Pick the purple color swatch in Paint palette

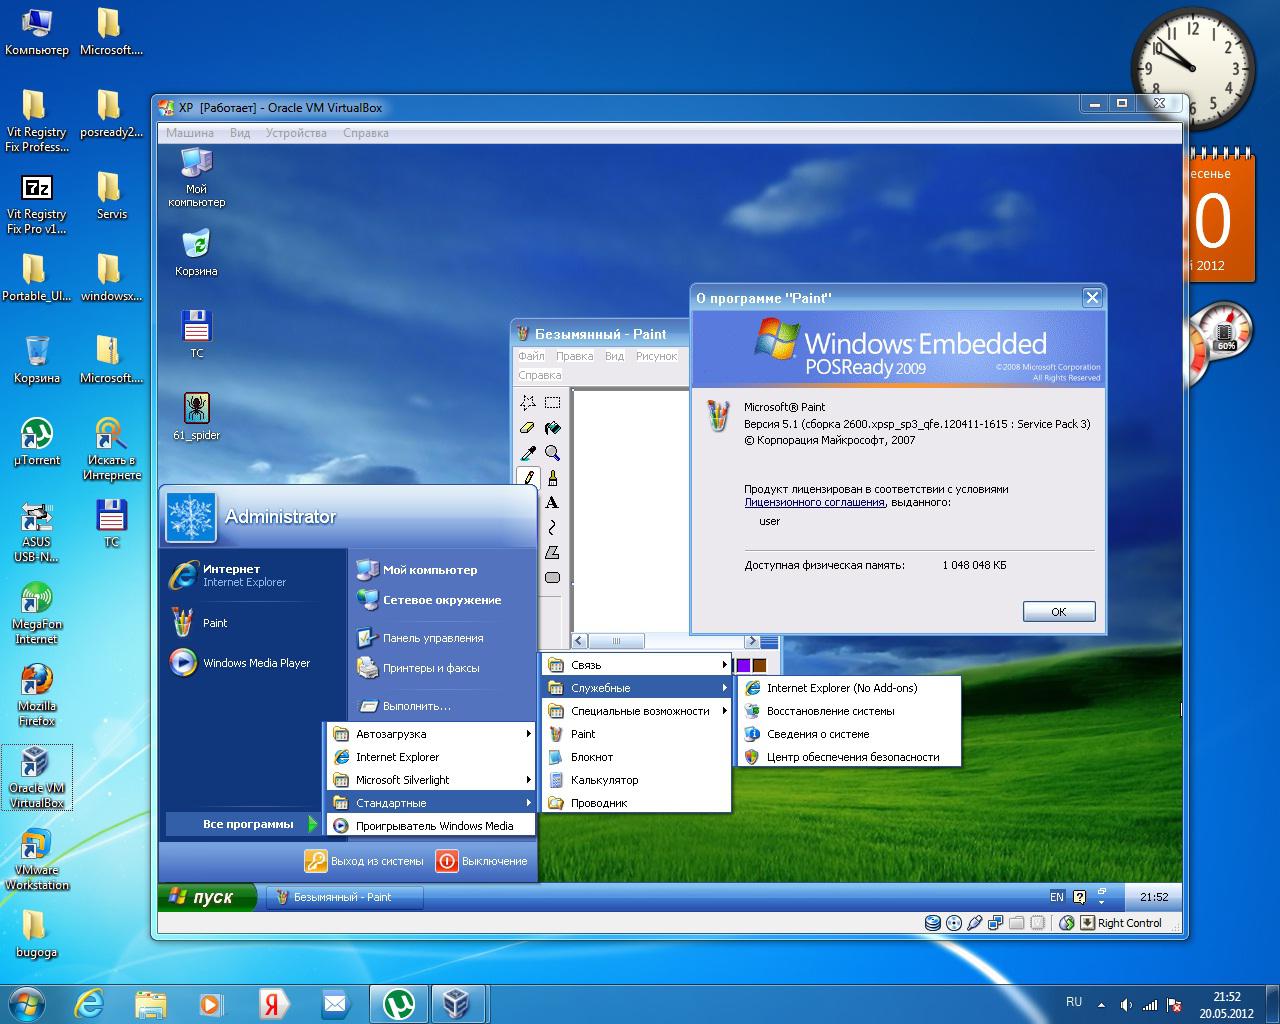point(744,665)
